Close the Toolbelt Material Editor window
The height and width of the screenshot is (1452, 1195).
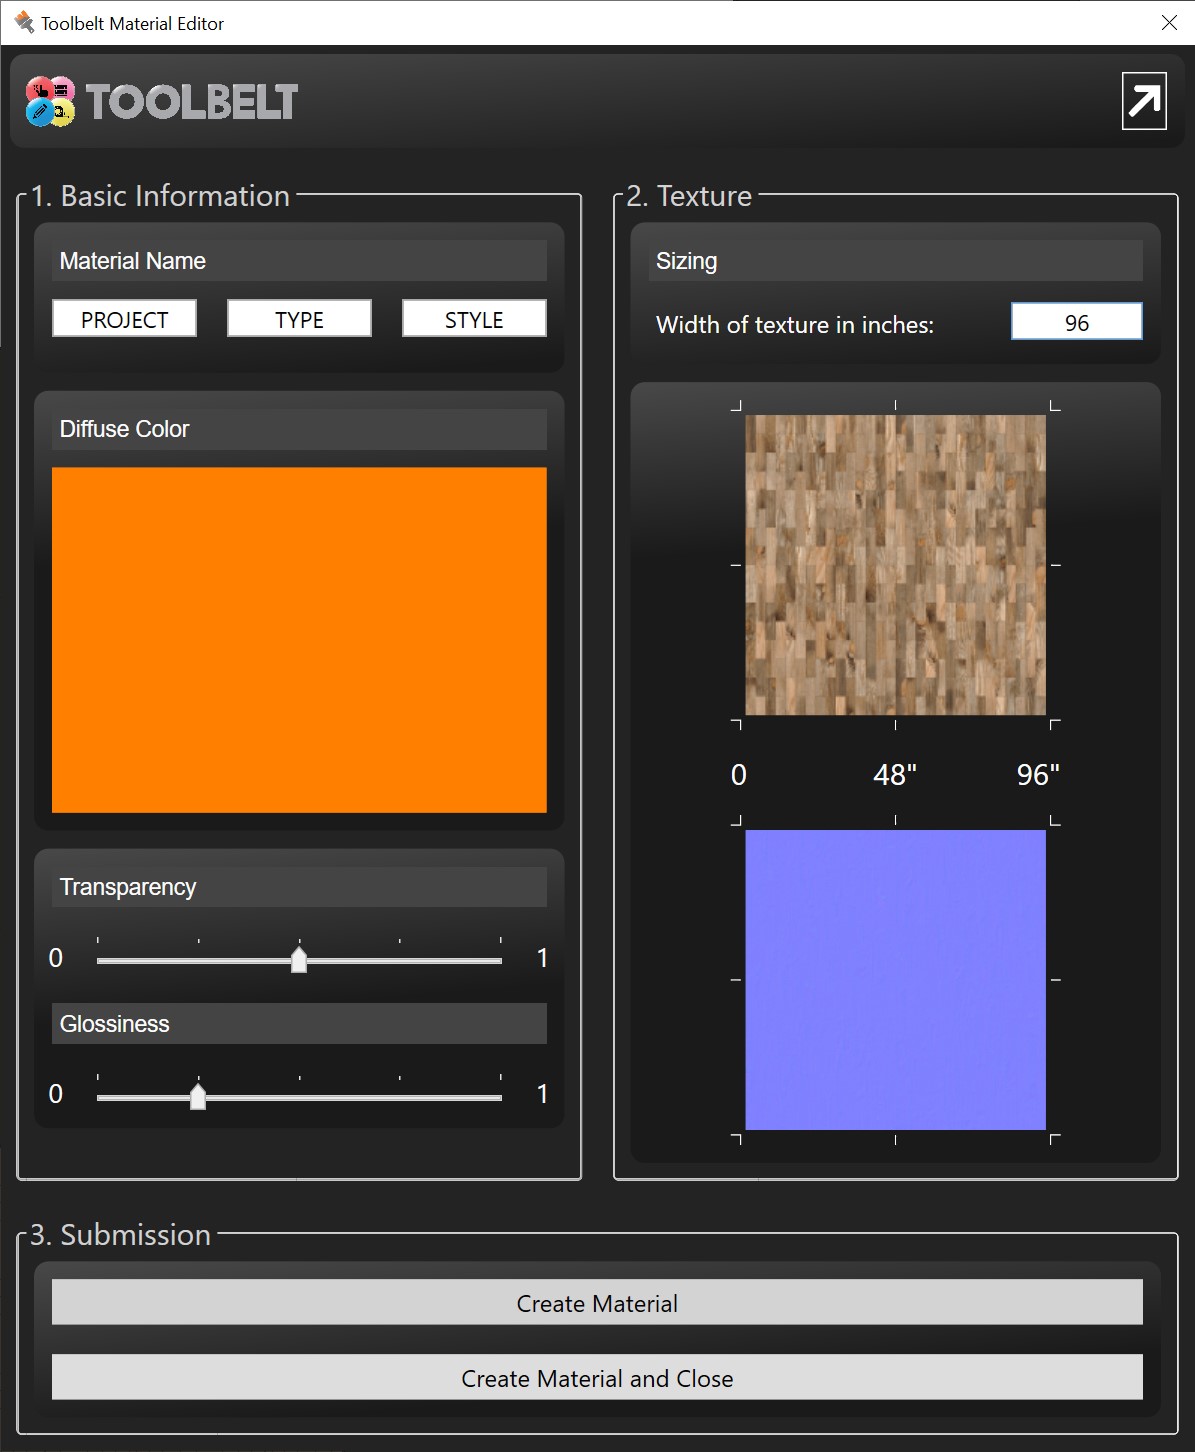(x=1169, y=22)
